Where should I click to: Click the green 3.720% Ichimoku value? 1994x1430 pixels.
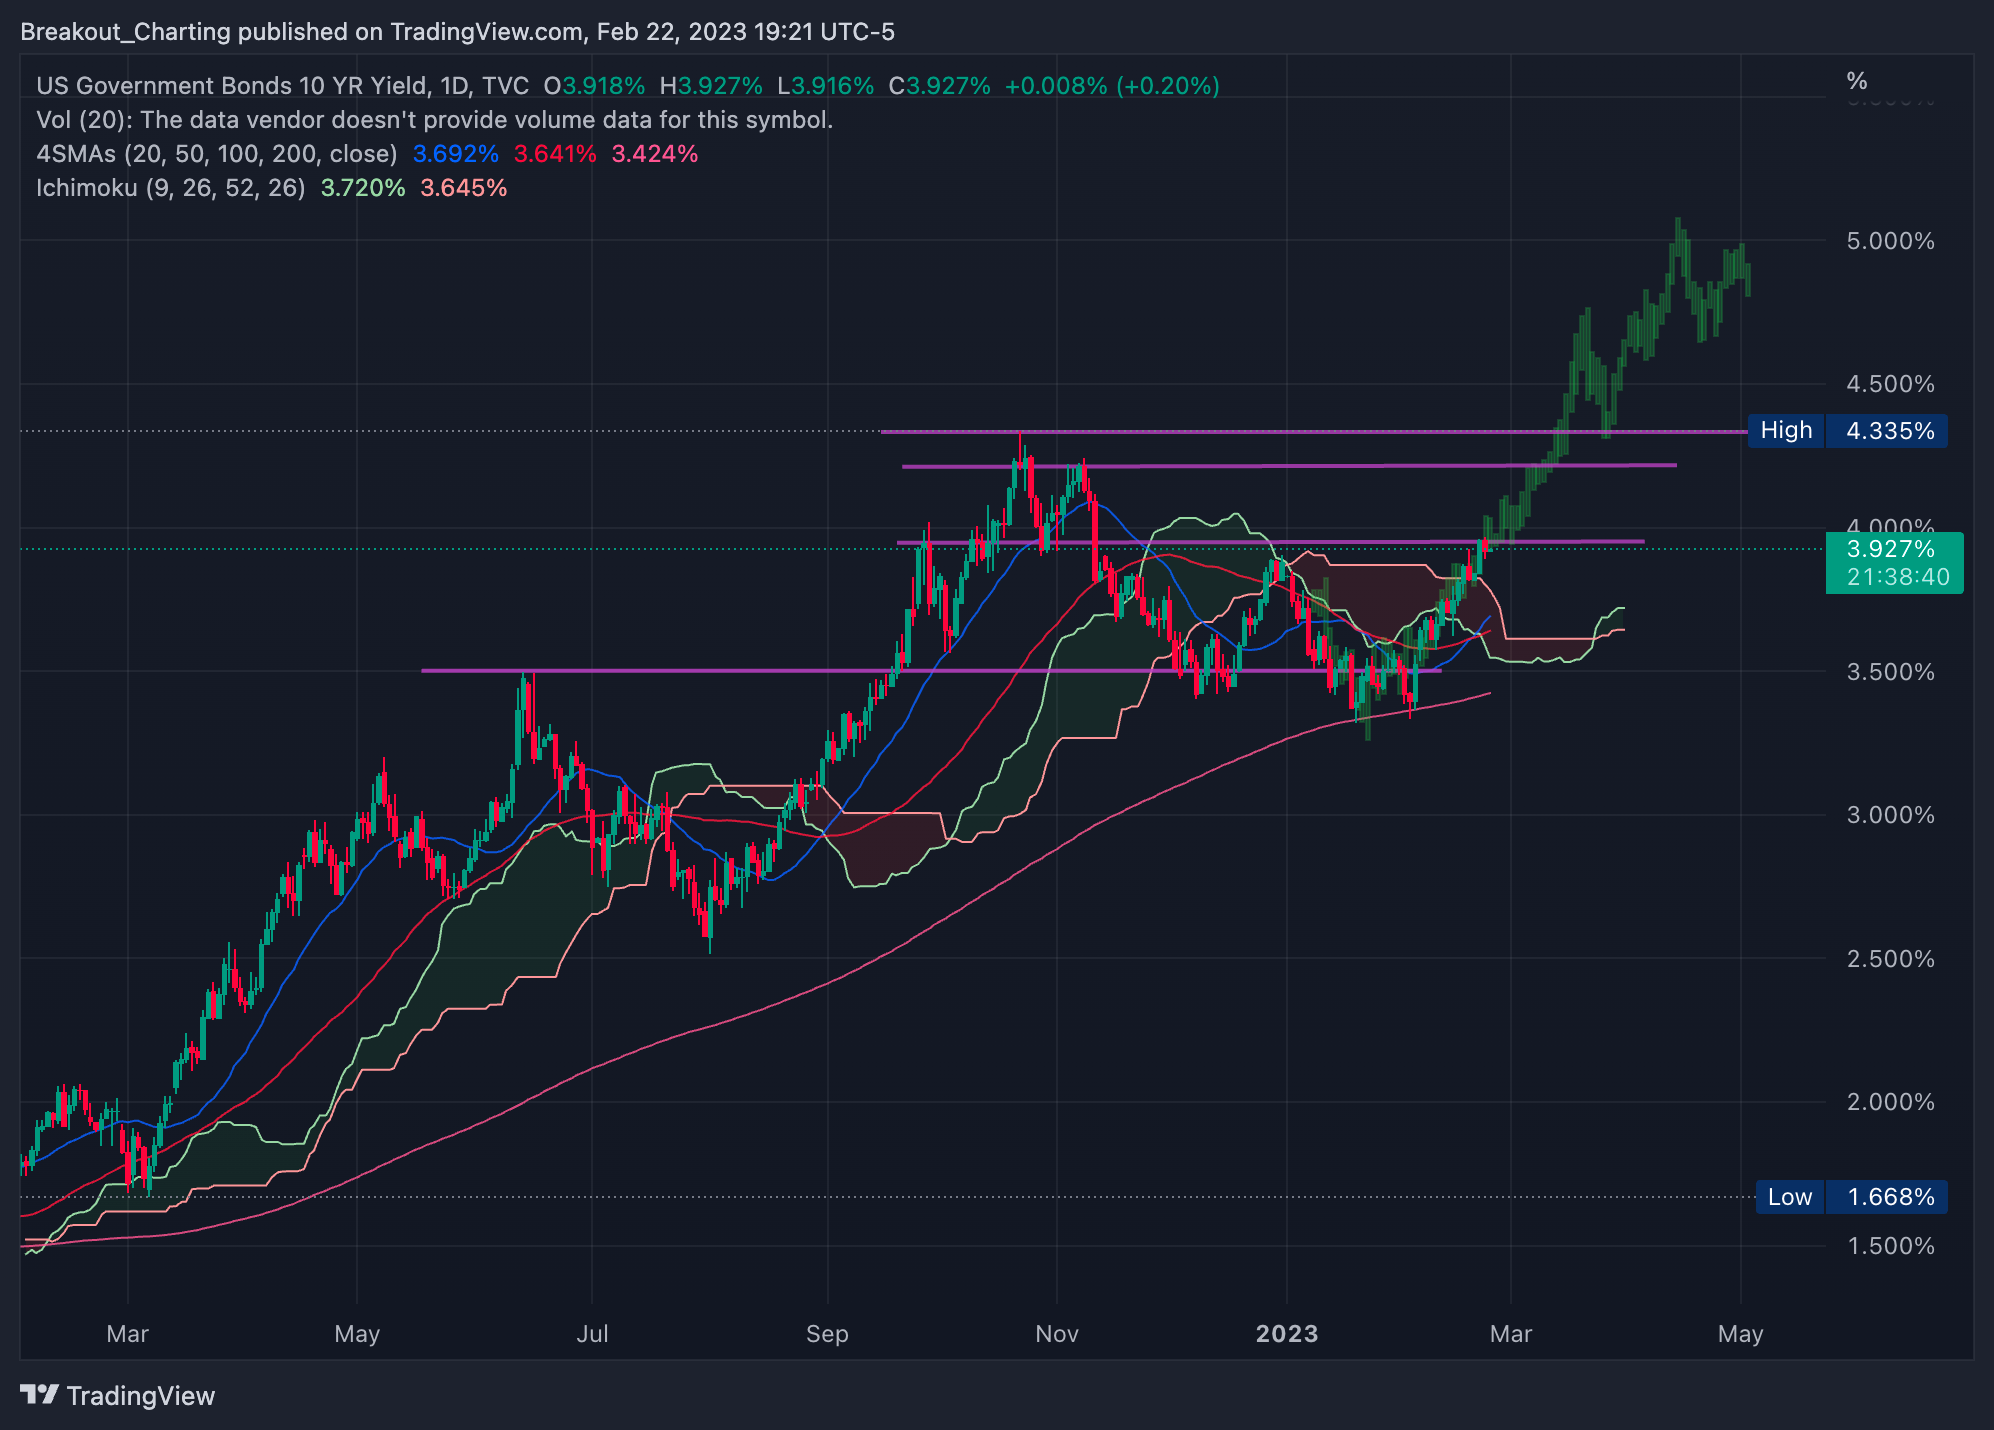click(x=362, y=188)
